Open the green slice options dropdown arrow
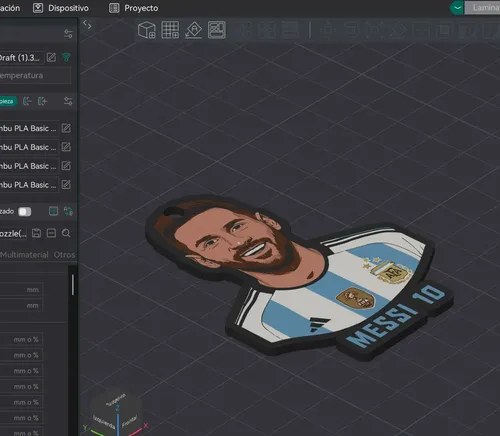This screenshot has width=500, height=436. (x=457, y=8)
